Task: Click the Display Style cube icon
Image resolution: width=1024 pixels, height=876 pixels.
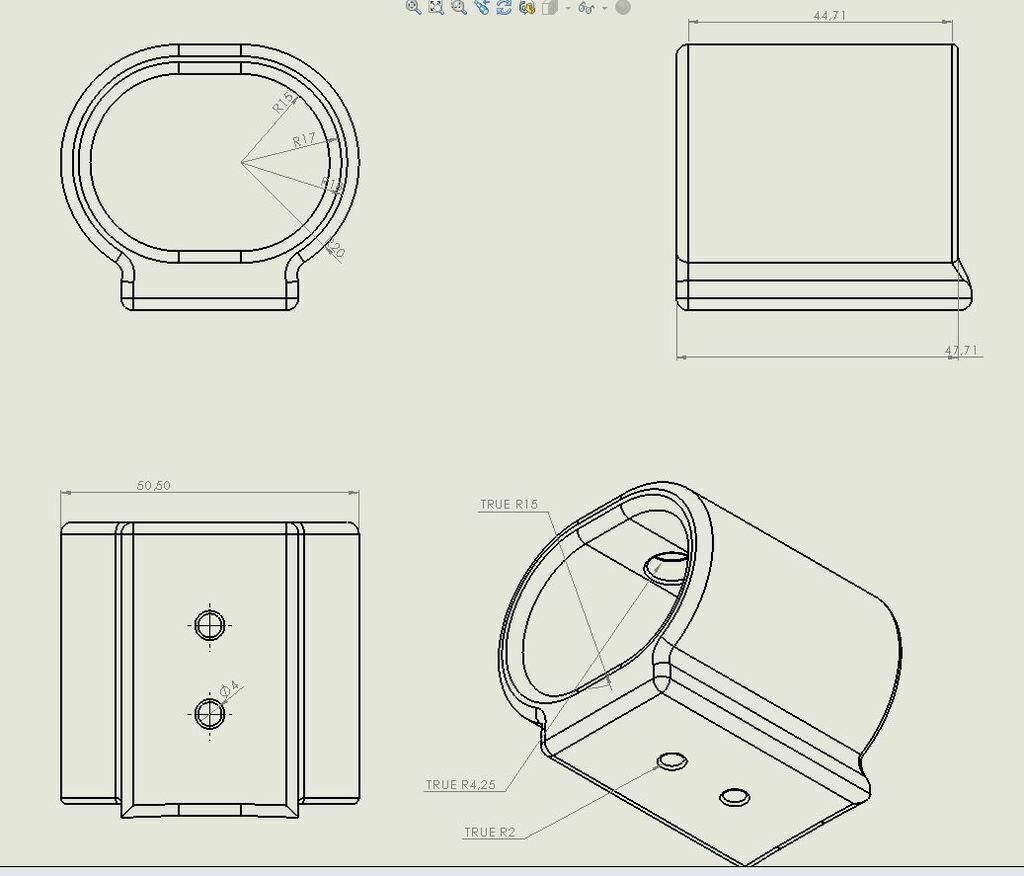Action: 547,9
